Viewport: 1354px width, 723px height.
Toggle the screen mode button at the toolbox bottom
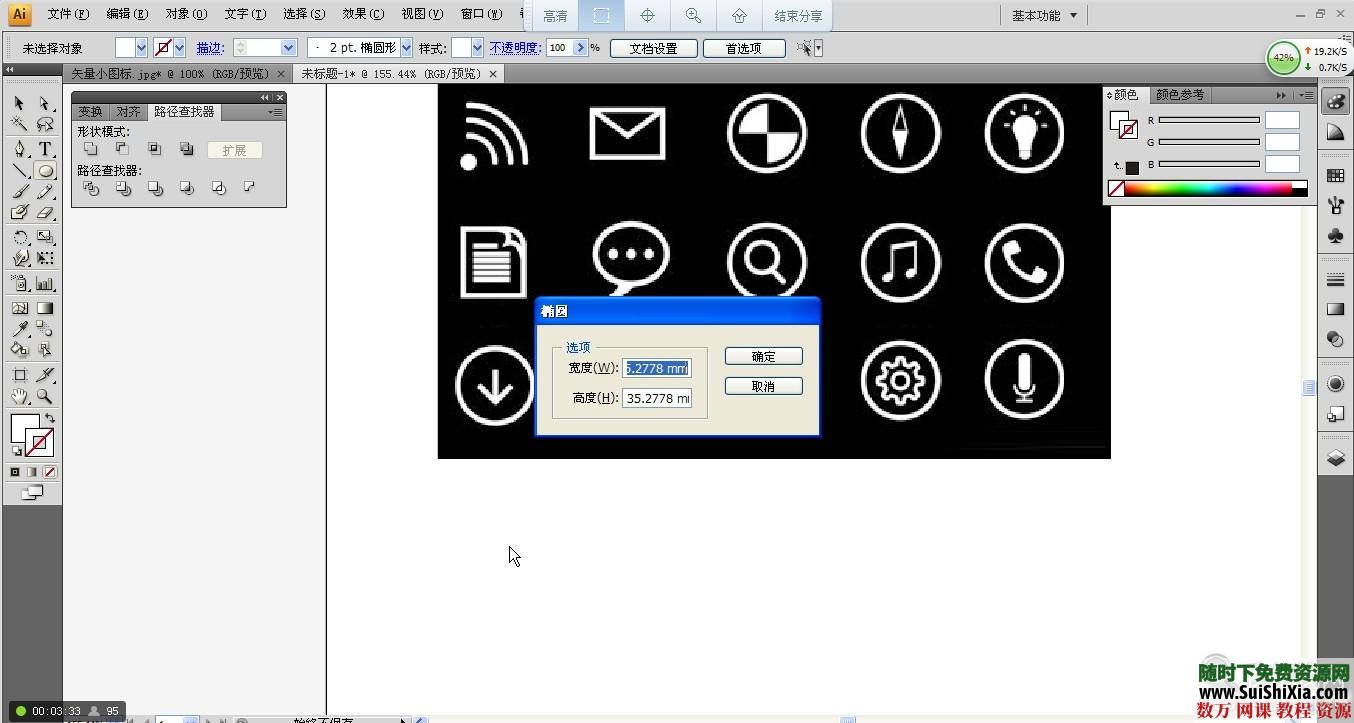[33, 493]
